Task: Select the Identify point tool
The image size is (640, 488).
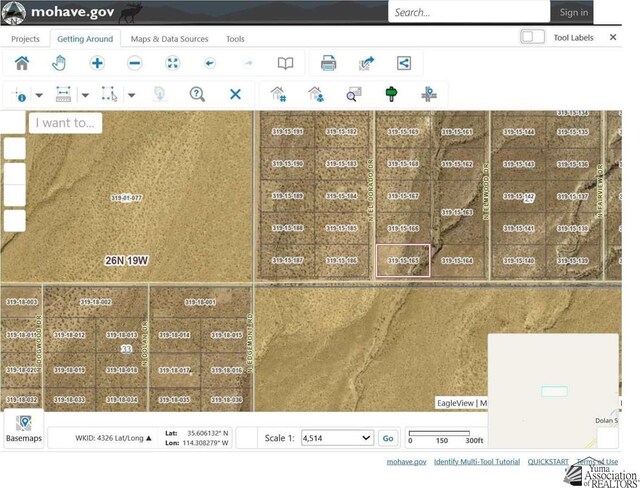Action: click(19, 94)
